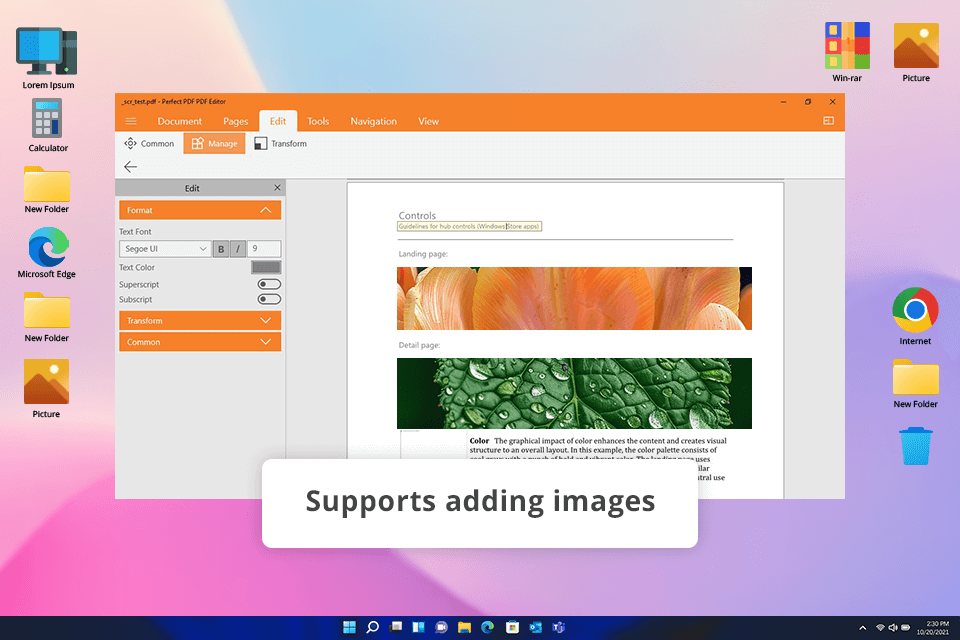Go back using the left arrow

[130, 167]
